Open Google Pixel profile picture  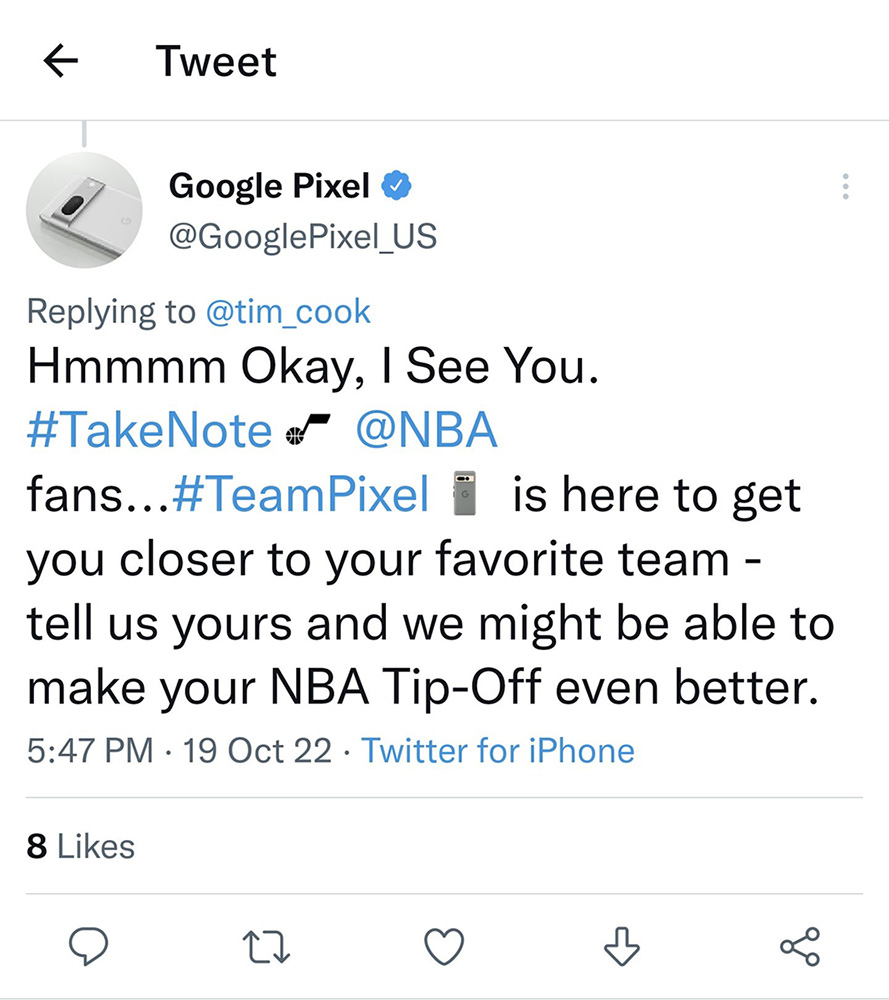click(84, 212)
